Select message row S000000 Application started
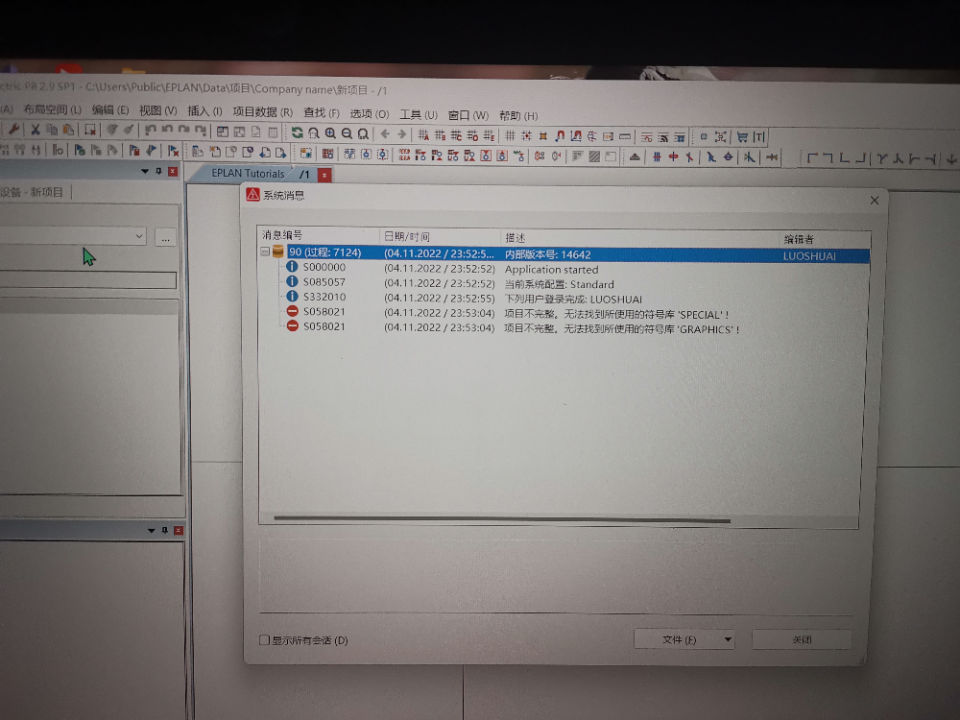 (x=563, y=269)
